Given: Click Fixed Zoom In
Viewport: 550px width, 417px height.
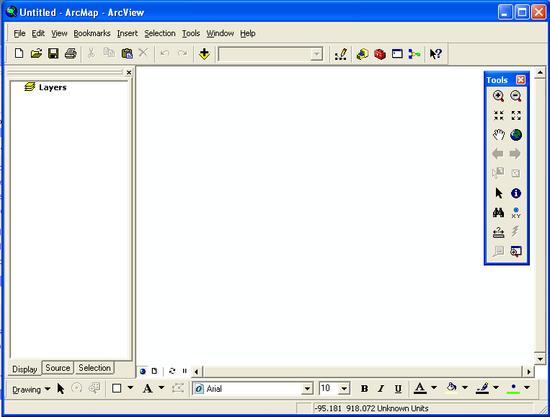Looking at the screenshot, I should (x=498, y=115).
